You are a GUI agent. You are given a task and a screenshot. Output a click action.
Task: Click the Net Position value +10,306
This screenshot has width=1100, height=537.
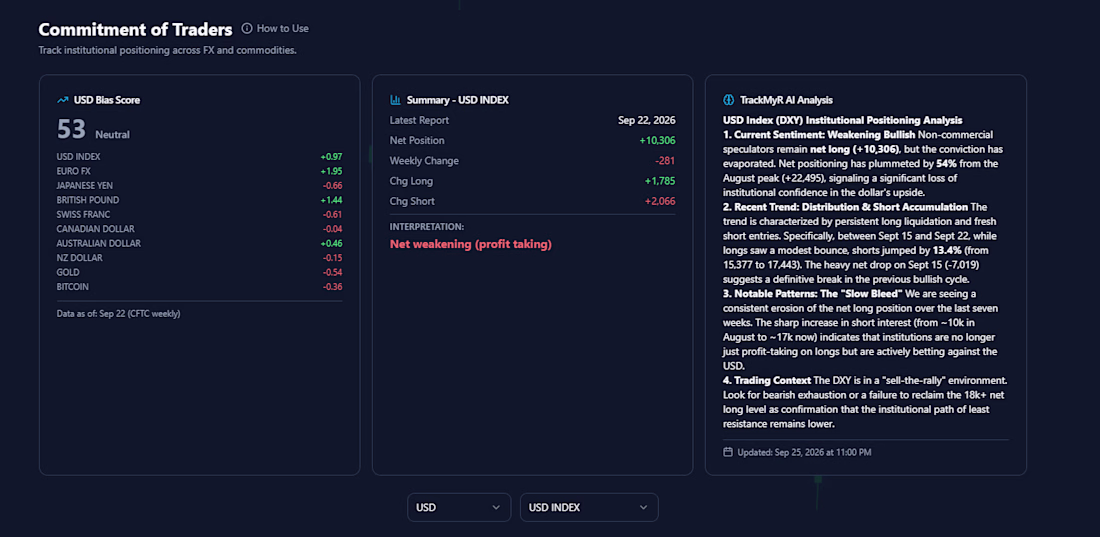point(657,140)
